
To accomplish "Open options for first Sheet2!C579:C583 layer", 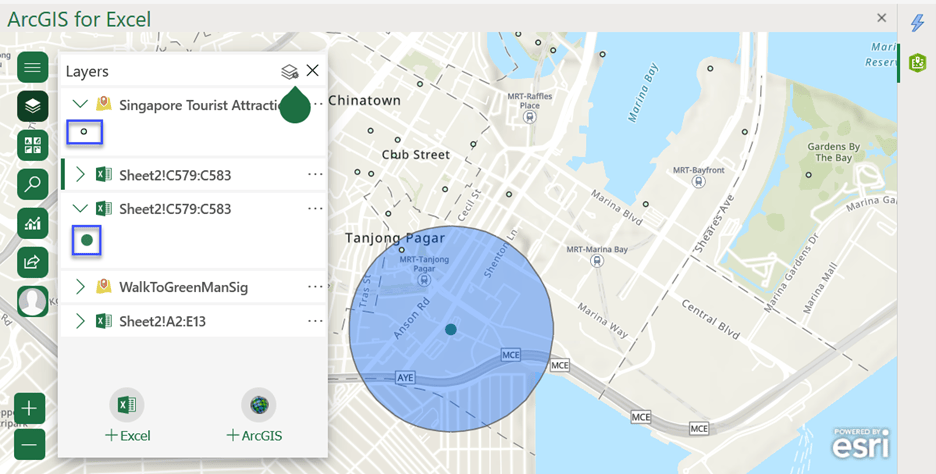I will 315,174.
